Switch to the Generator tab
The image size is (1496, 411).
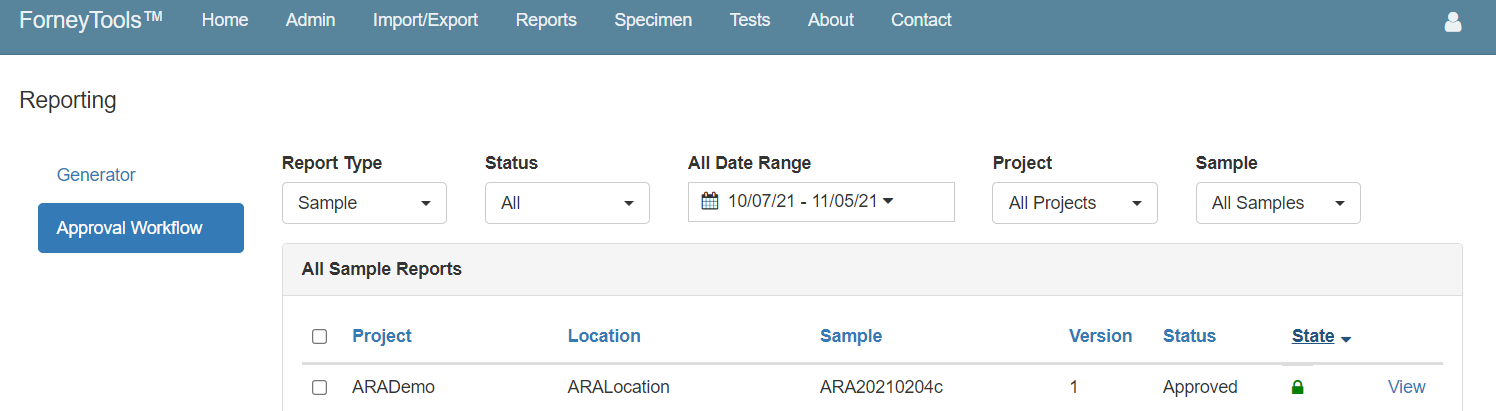coord(96,175)
